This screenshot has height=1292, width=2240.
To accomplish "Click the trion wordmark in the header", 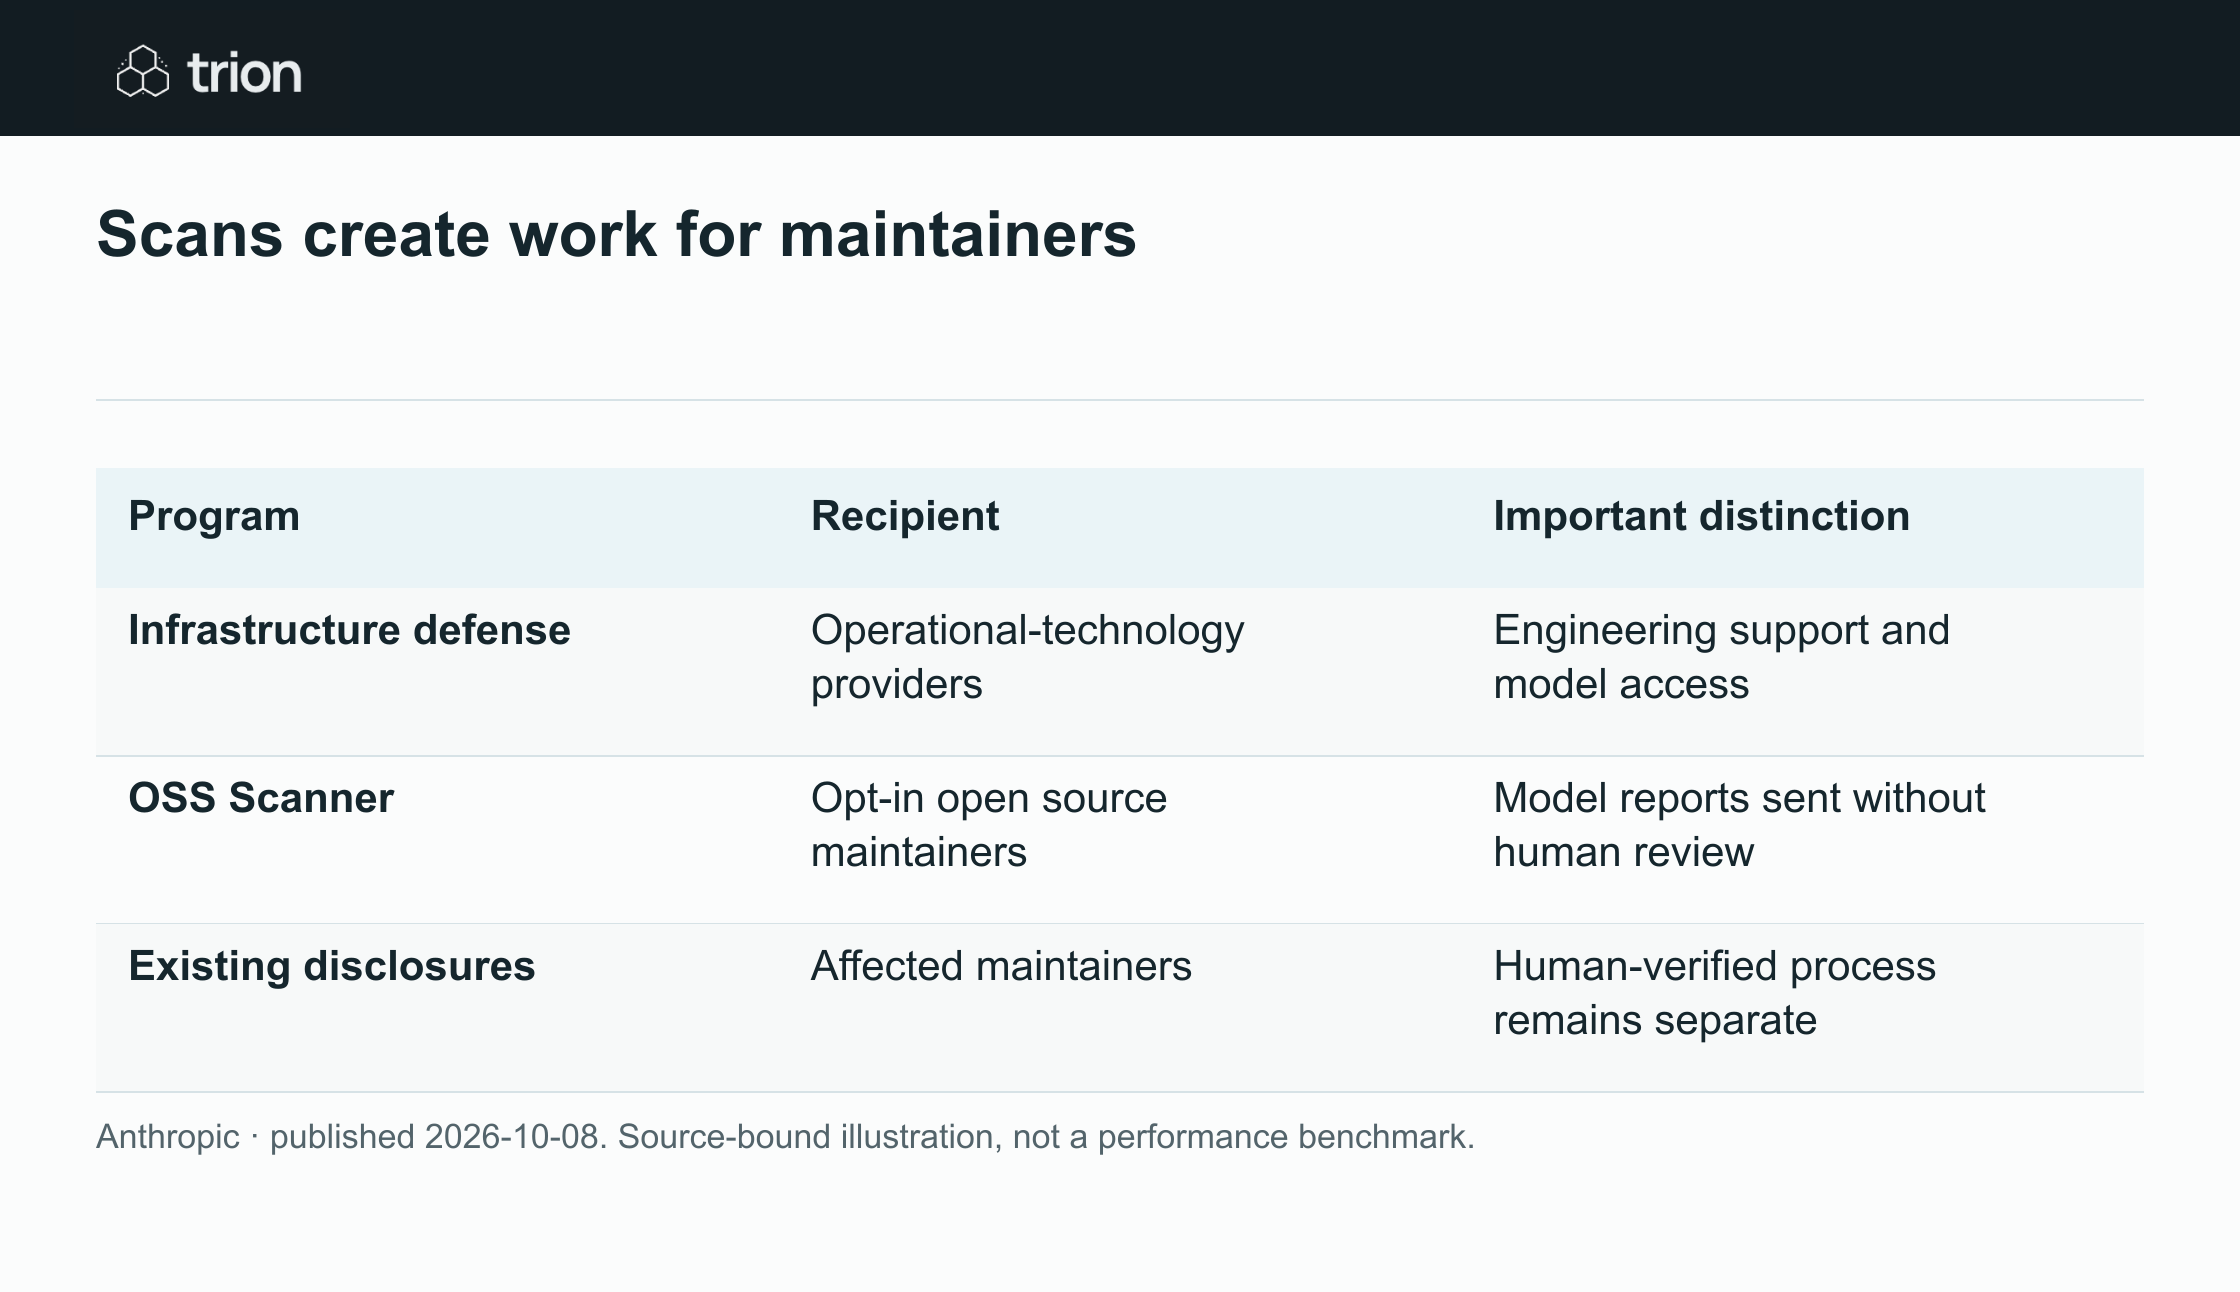I will click(x=244, y=73).
